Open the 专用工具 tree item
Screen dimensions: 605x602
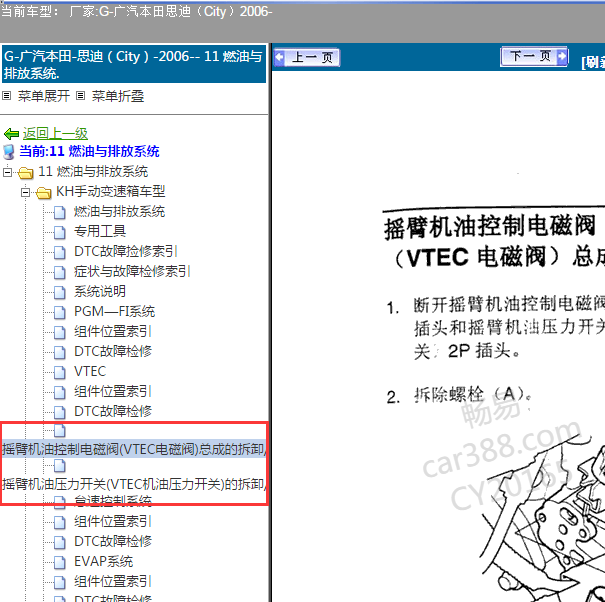click(100, 232)
